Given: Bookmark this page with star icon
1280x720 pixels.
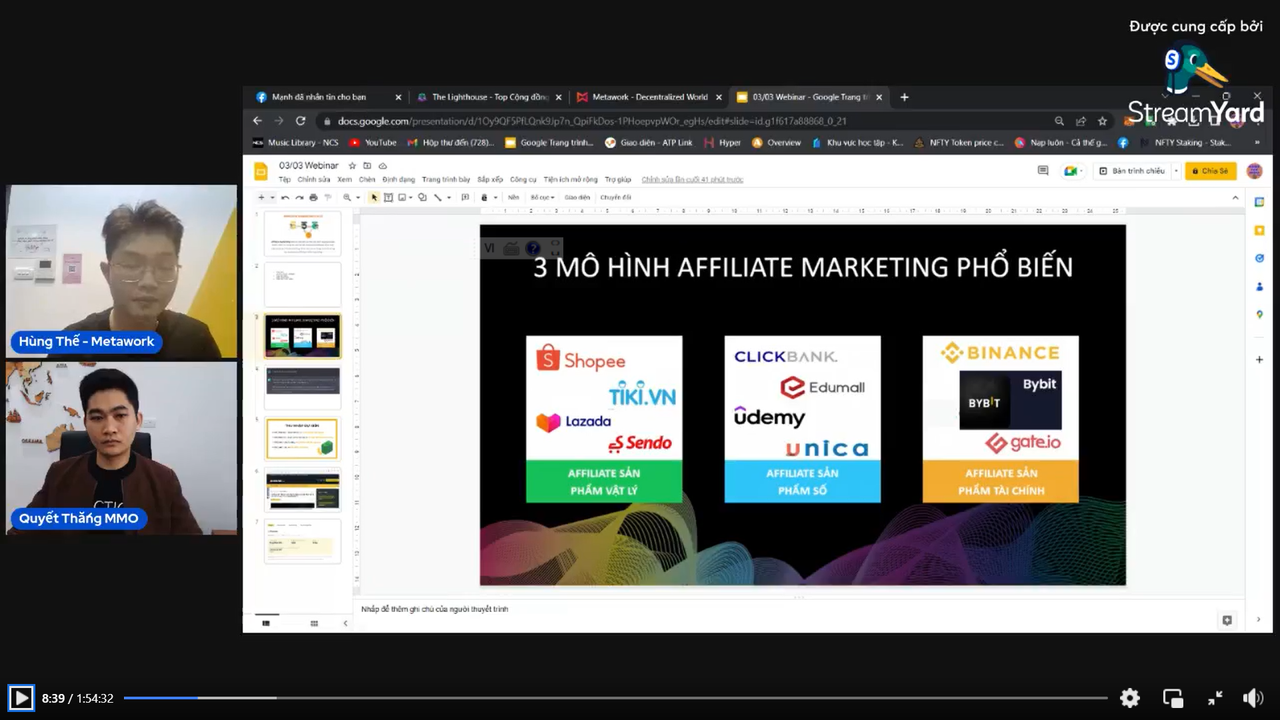Looking at the screenshot, I should [1102, 121].
